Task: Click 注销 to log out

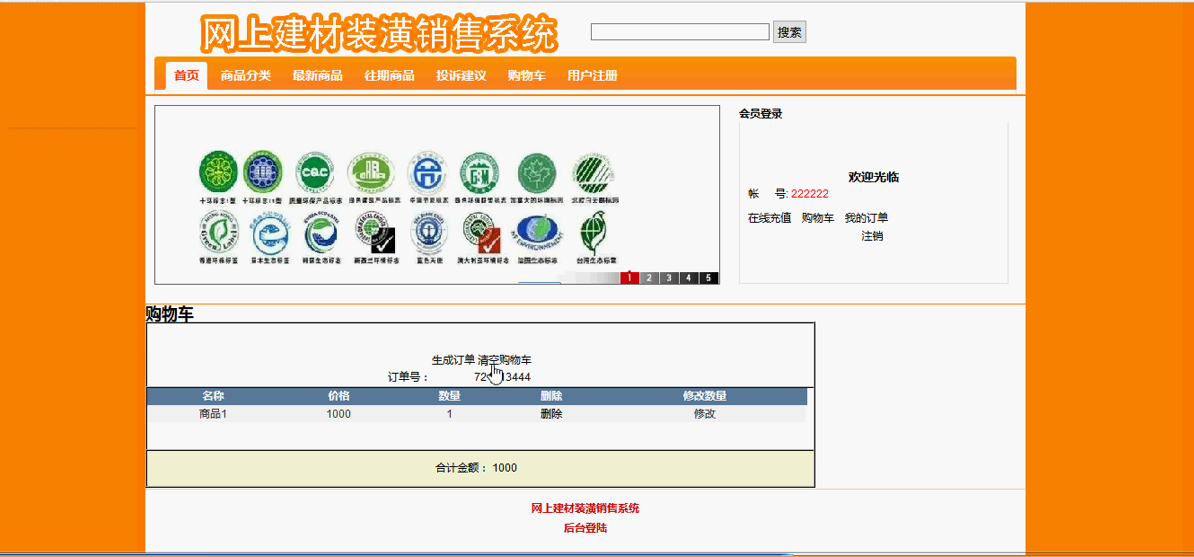Action: tap(873, 236)
